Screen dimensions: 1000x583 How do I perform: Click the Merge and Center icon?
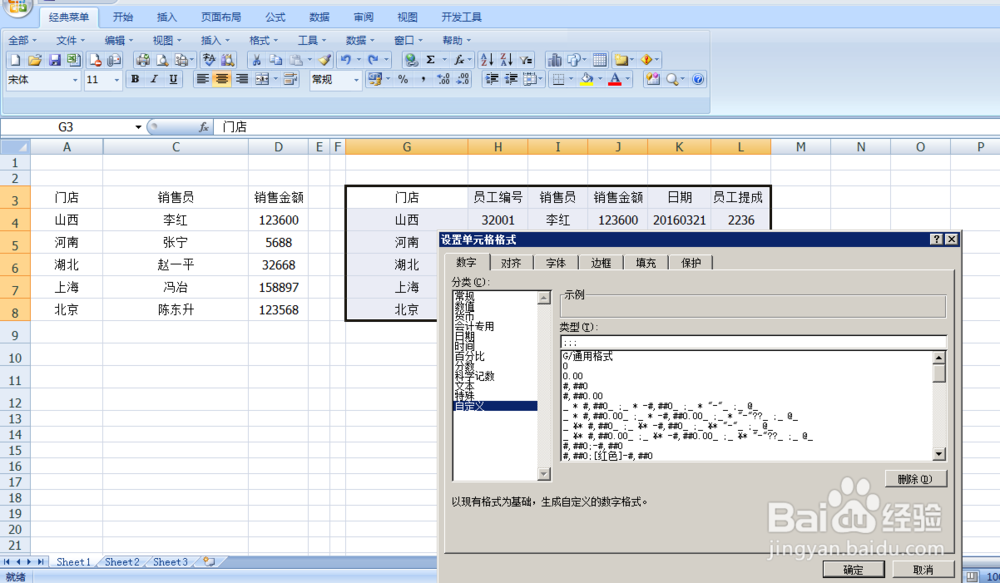[262, 79]
